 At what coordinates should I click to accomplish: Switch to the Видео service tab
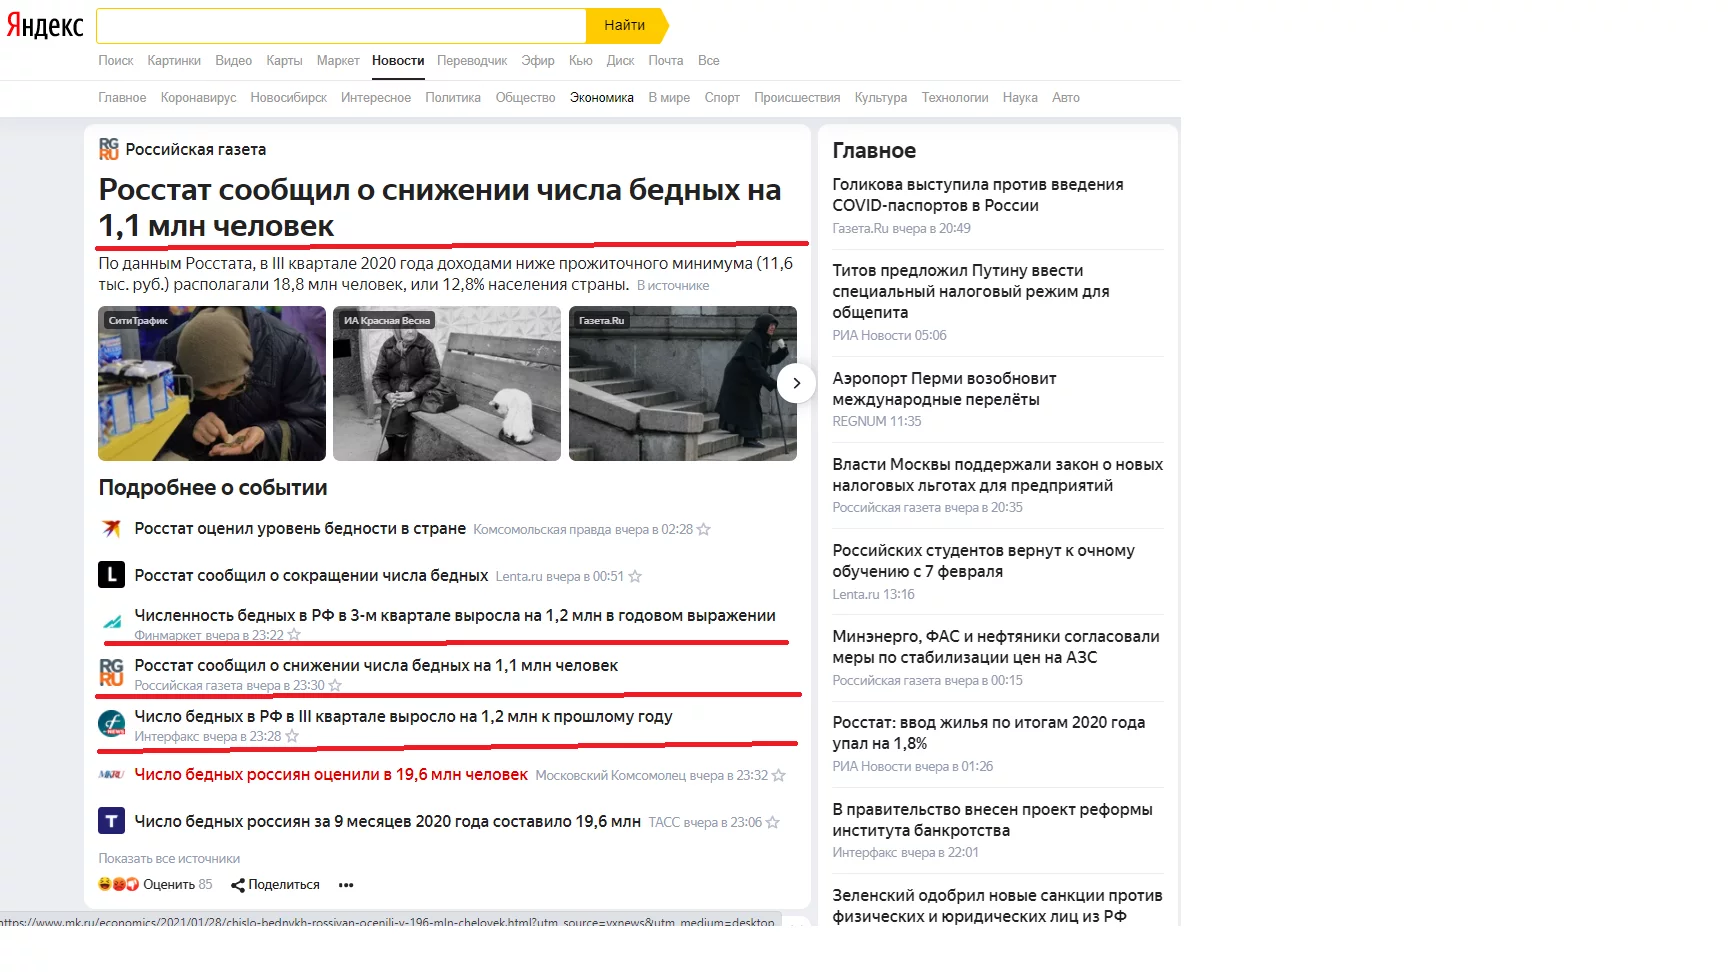[x=234, y=60]
